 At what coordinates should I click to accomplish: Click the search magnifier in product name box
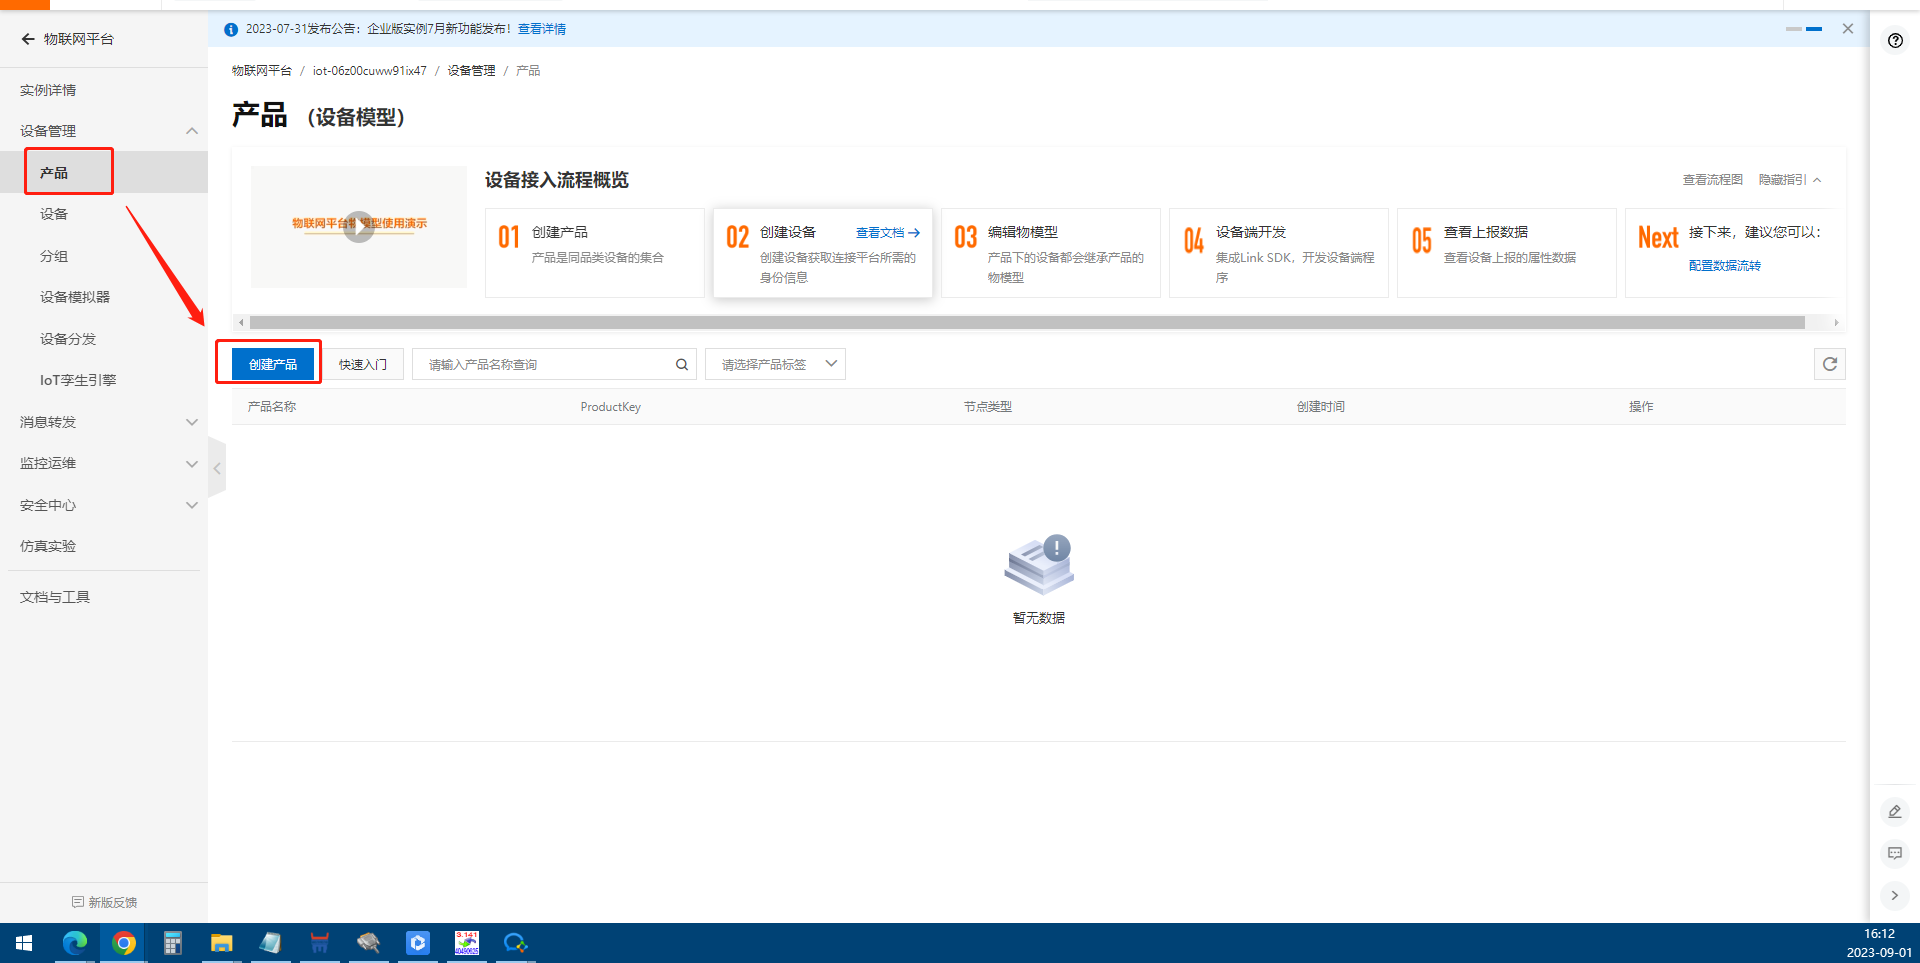(x=681, y=364)
